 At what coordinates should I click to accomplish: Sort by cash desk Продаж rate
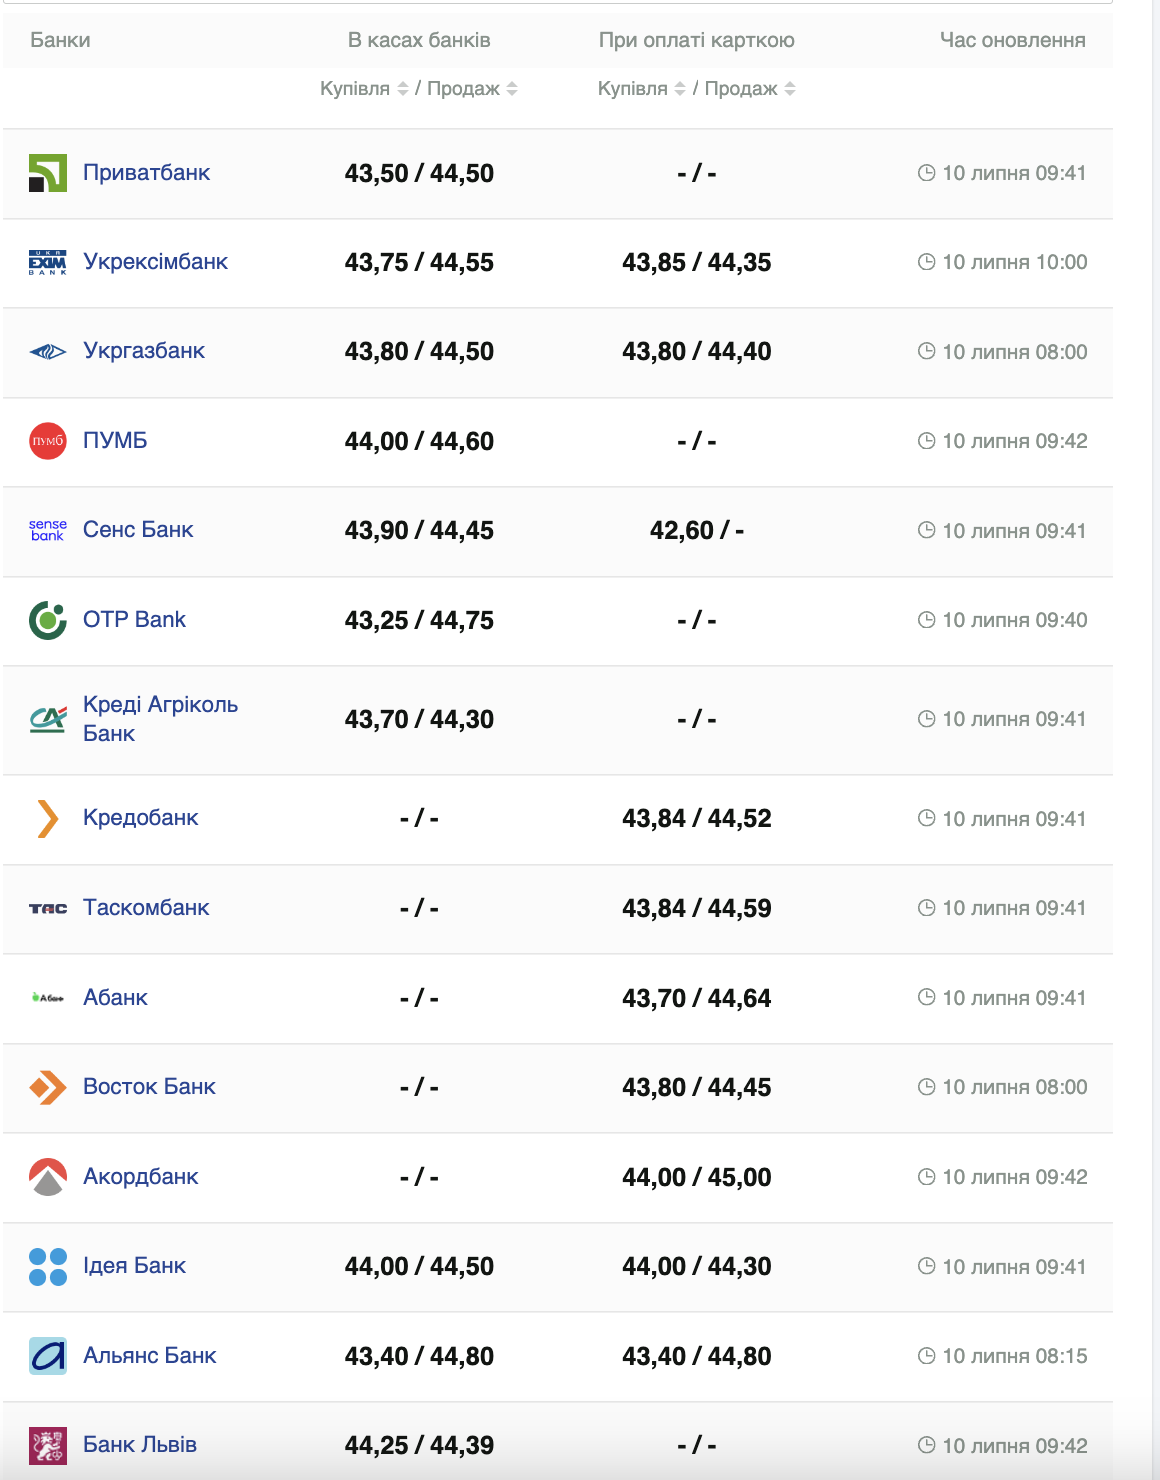[x=512, y=89]
